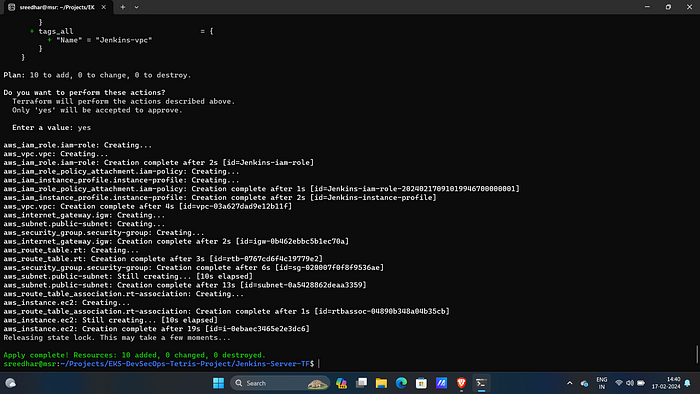Click the taskbar Search box
Viewport: 700px width, 394px height.
pyautogui.click(x=280, y=383)
